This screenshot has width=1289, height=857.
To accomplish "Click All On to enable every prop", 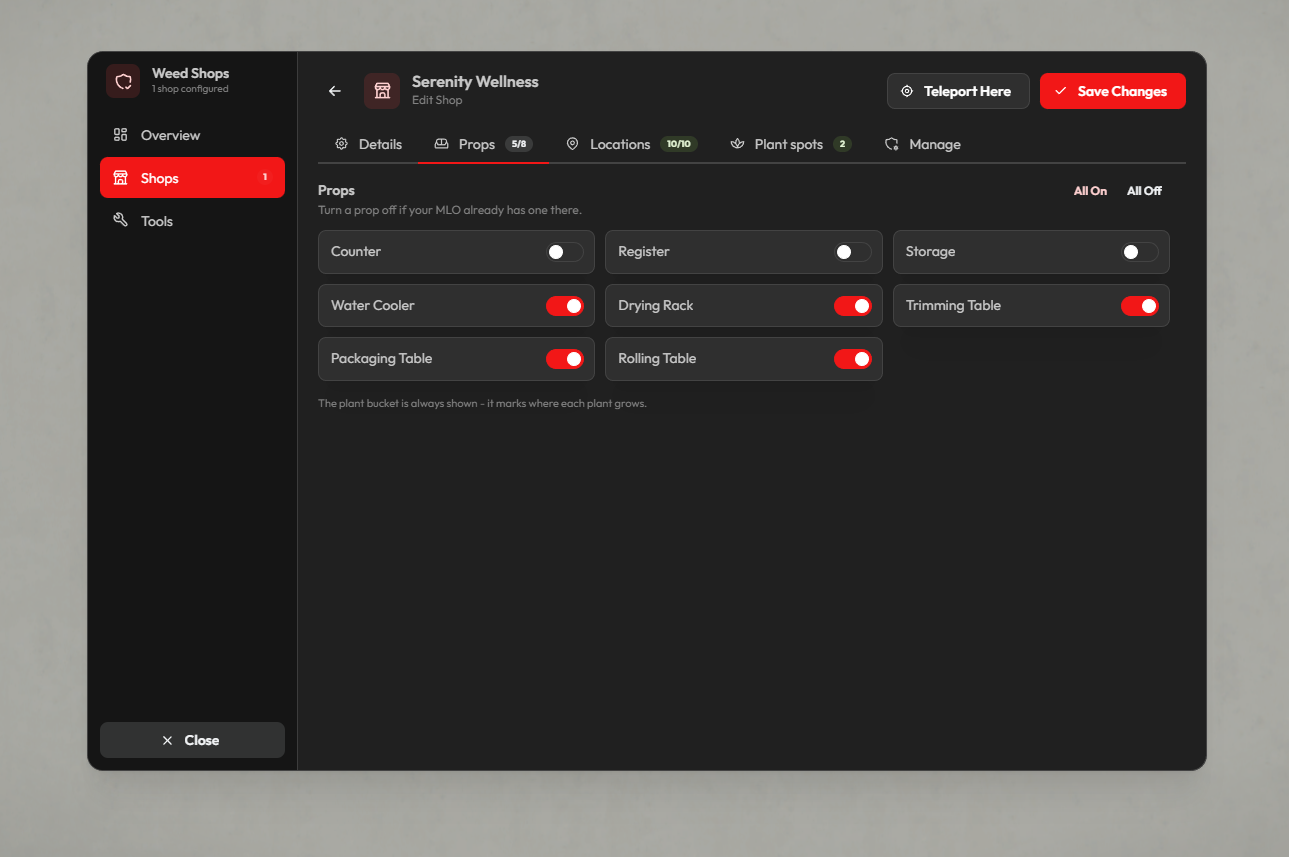I will pos(1090,191).
